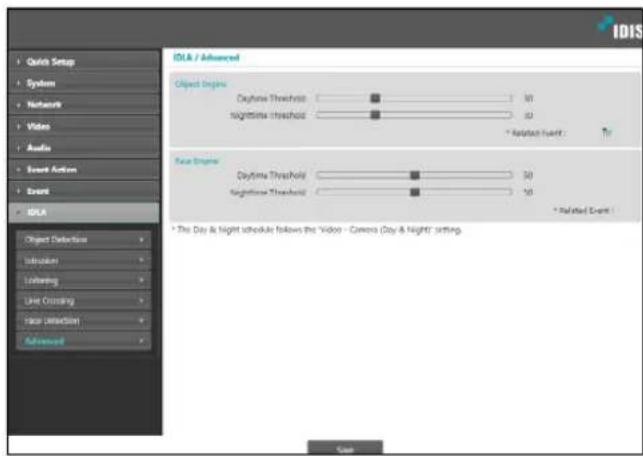Click the Save button

coord(345,448)
